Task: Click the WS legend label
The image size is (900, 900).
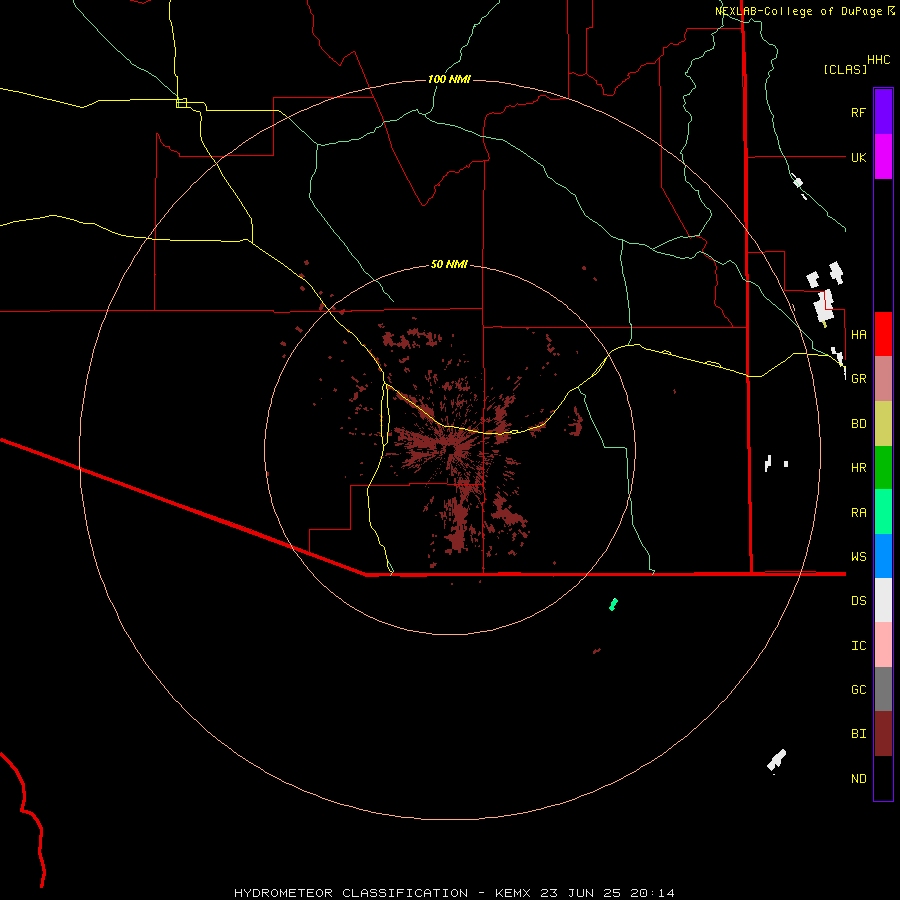Action: pos(858,557)
